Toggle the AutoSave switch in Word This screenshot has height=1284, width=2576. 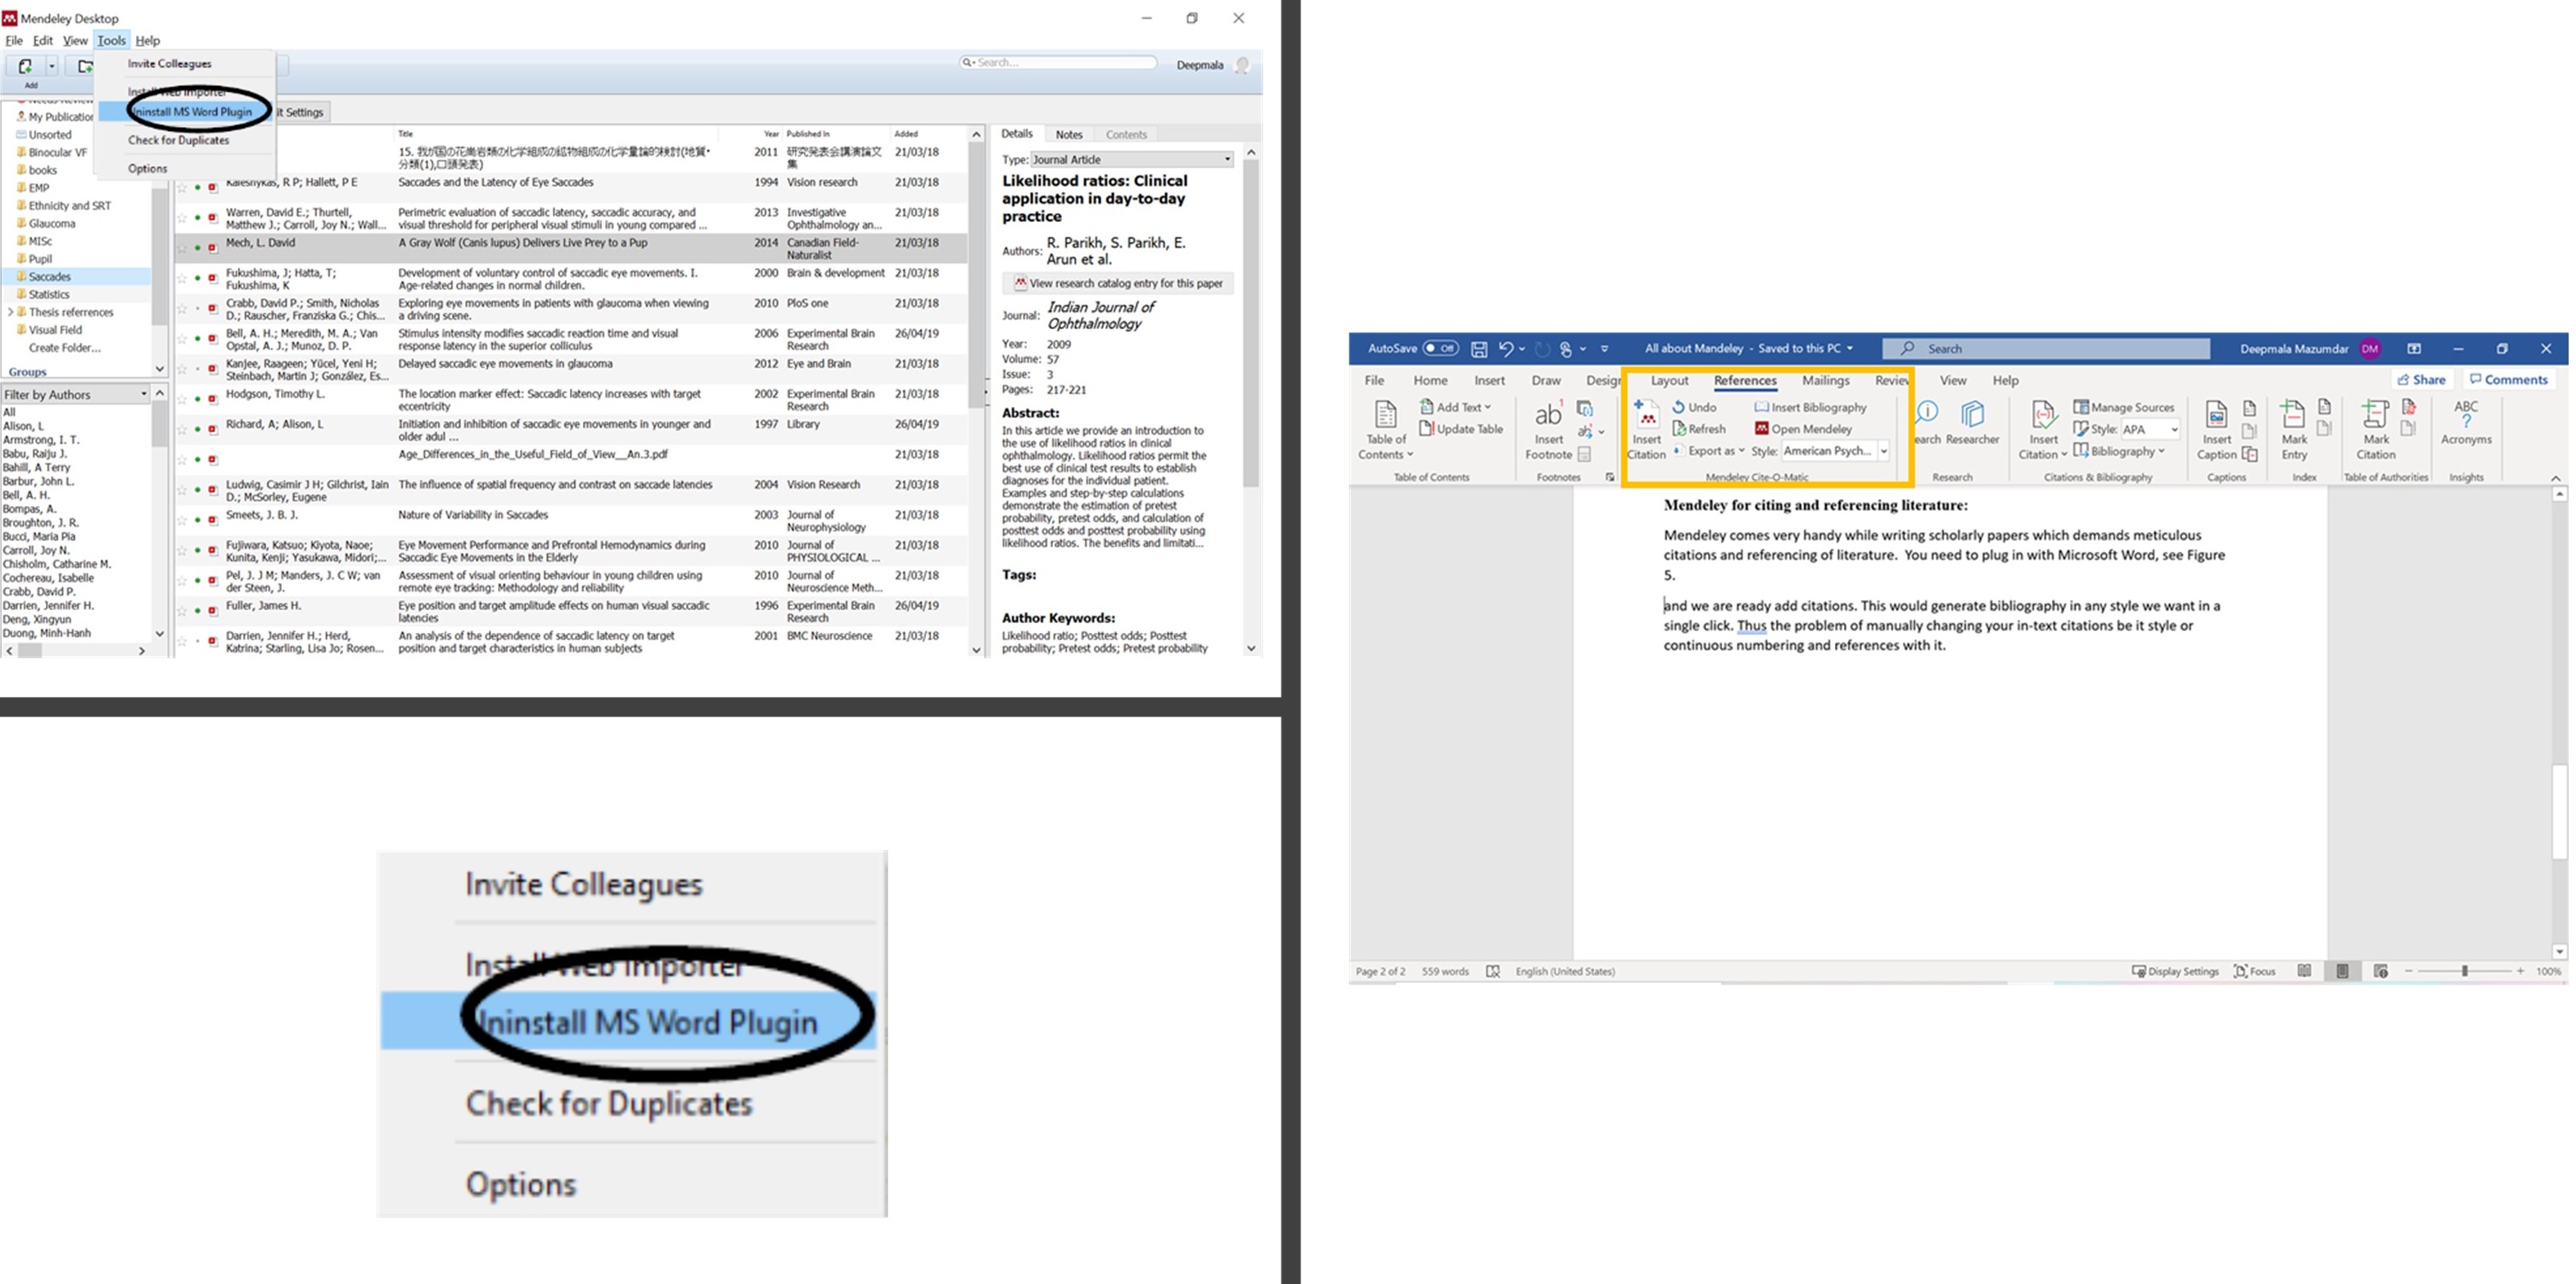(x=1440, y=349)
